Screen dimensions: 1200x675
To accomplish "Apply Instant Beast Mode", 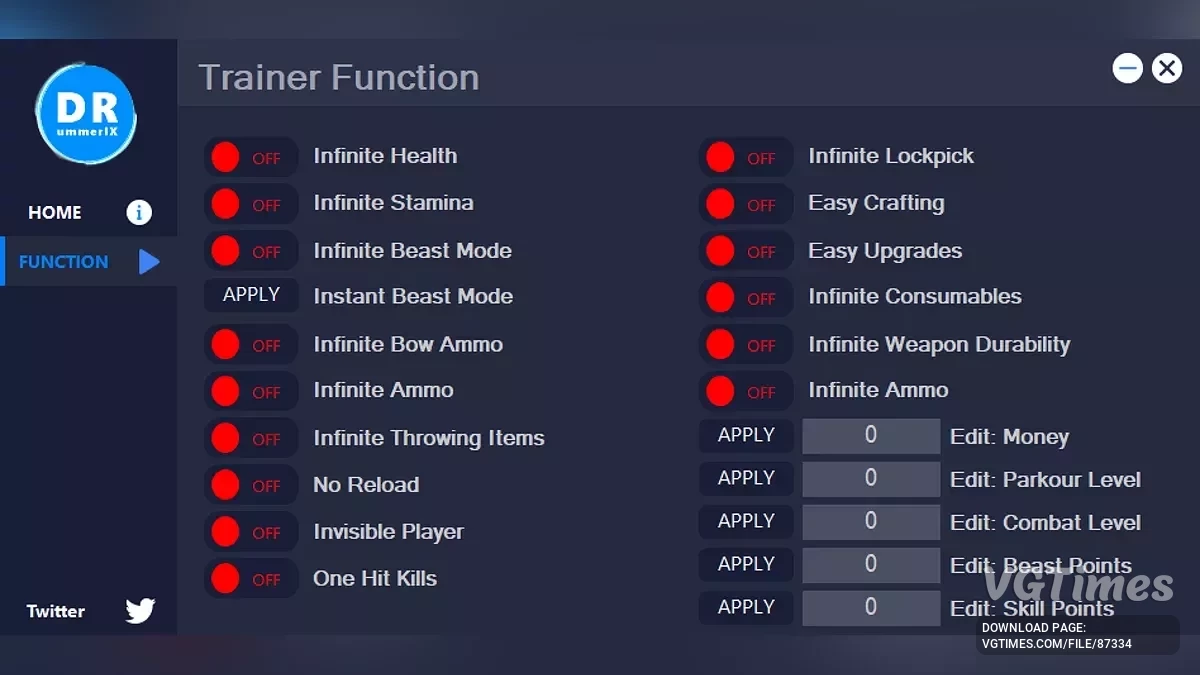I will [251, 295].
